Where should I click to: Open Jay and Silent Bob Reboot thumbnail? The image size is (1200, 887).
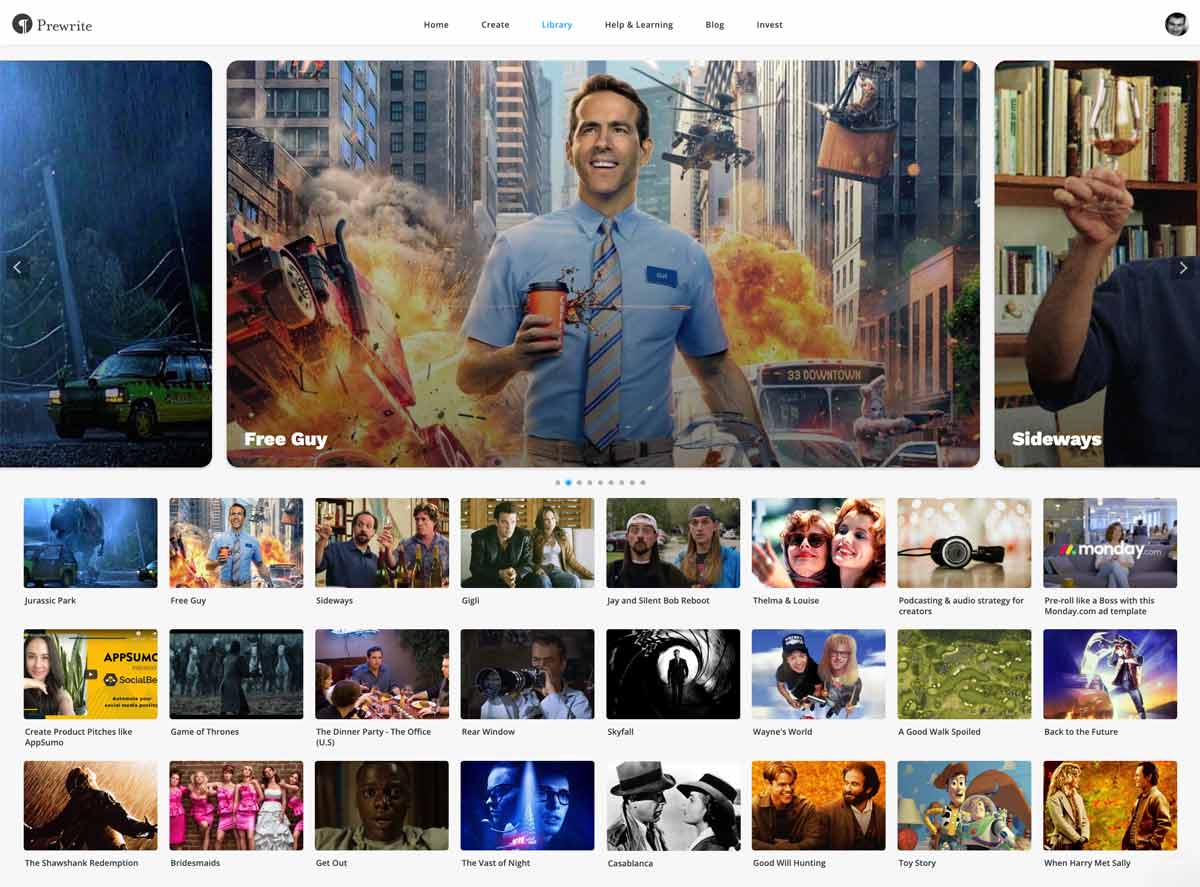click(x=673, y=543)
